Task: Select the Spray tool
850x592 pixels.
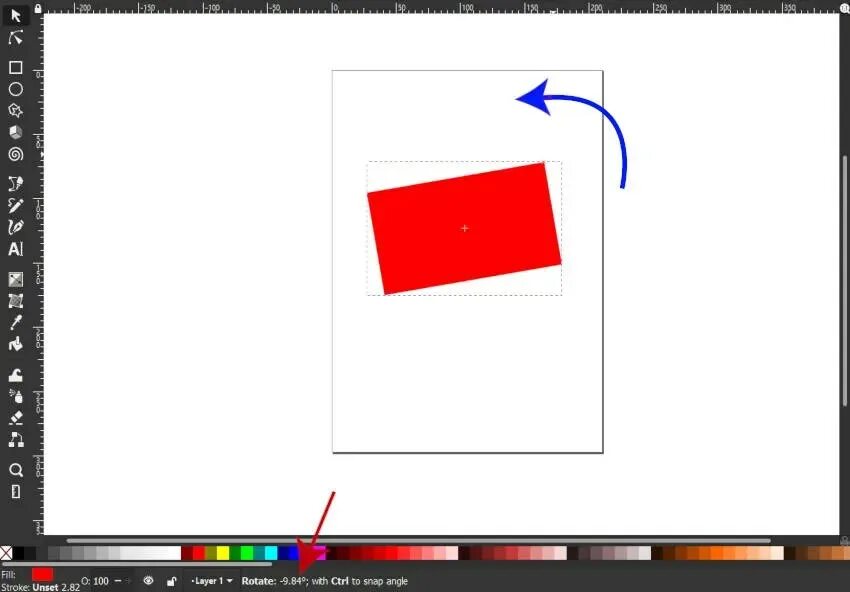Action: (15, 396)
